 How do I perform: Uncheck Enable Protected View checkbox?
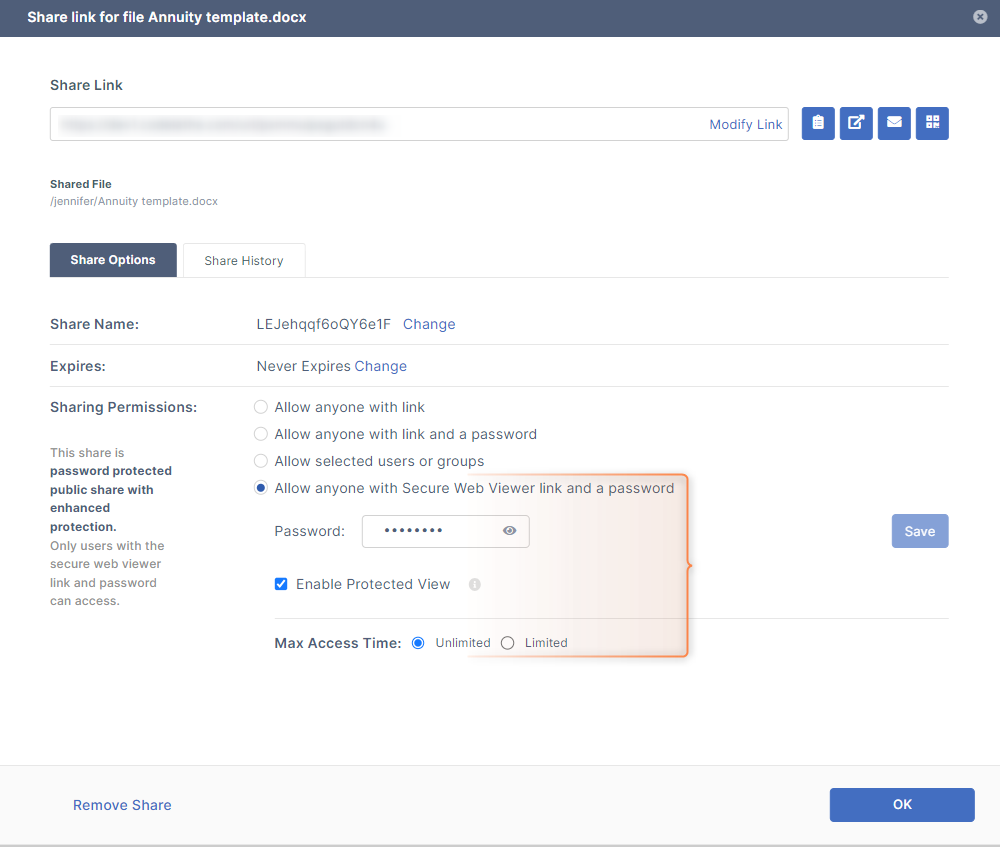281,584
